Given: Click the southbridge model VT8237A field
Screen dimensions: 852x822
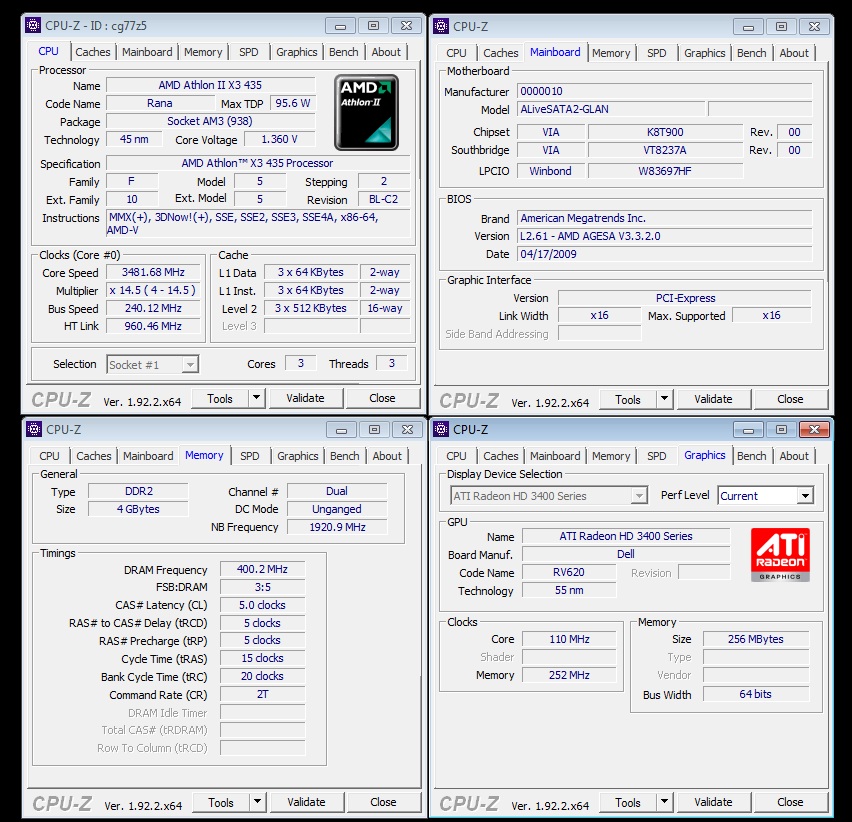Looking at the screenshot, I should click(665, 150).
